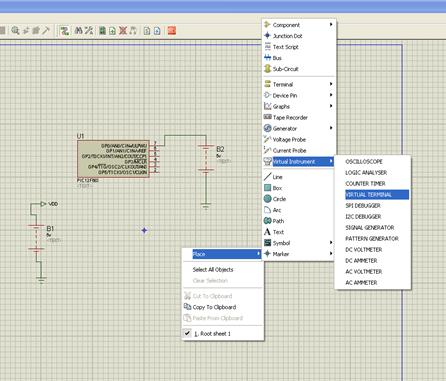Expand the Place entry in context menu
The image size is (446, 381).
click(x=223, y=254)
